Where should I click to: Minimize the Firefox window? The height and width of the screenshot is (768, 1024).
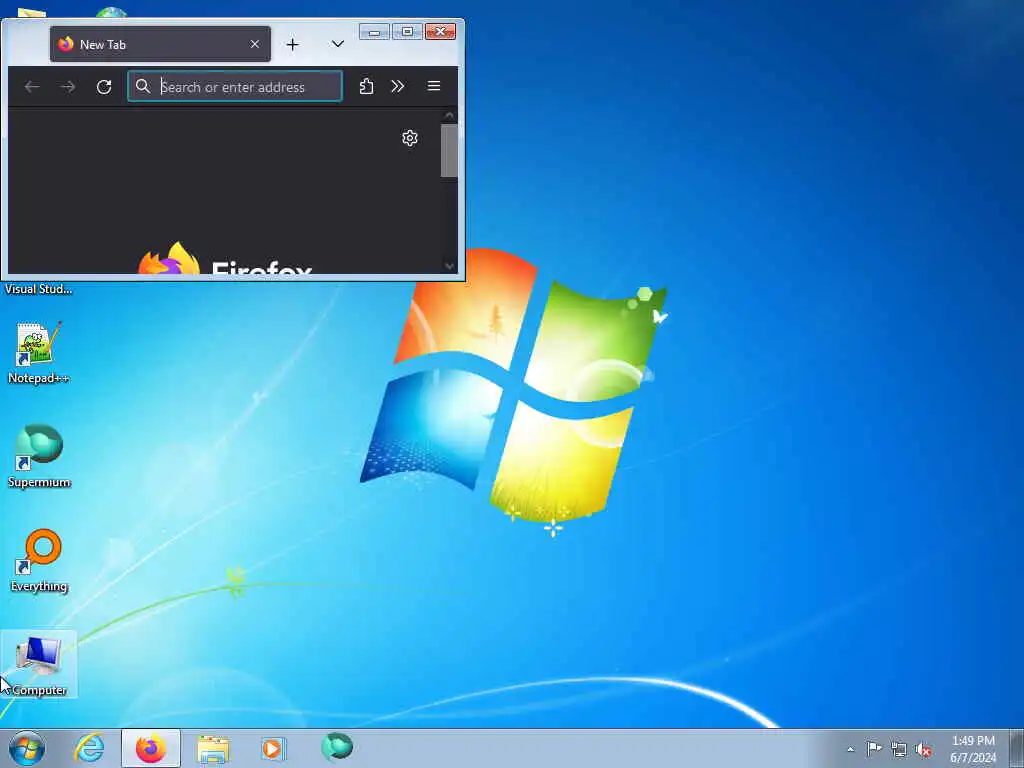(x=374, y=31)
